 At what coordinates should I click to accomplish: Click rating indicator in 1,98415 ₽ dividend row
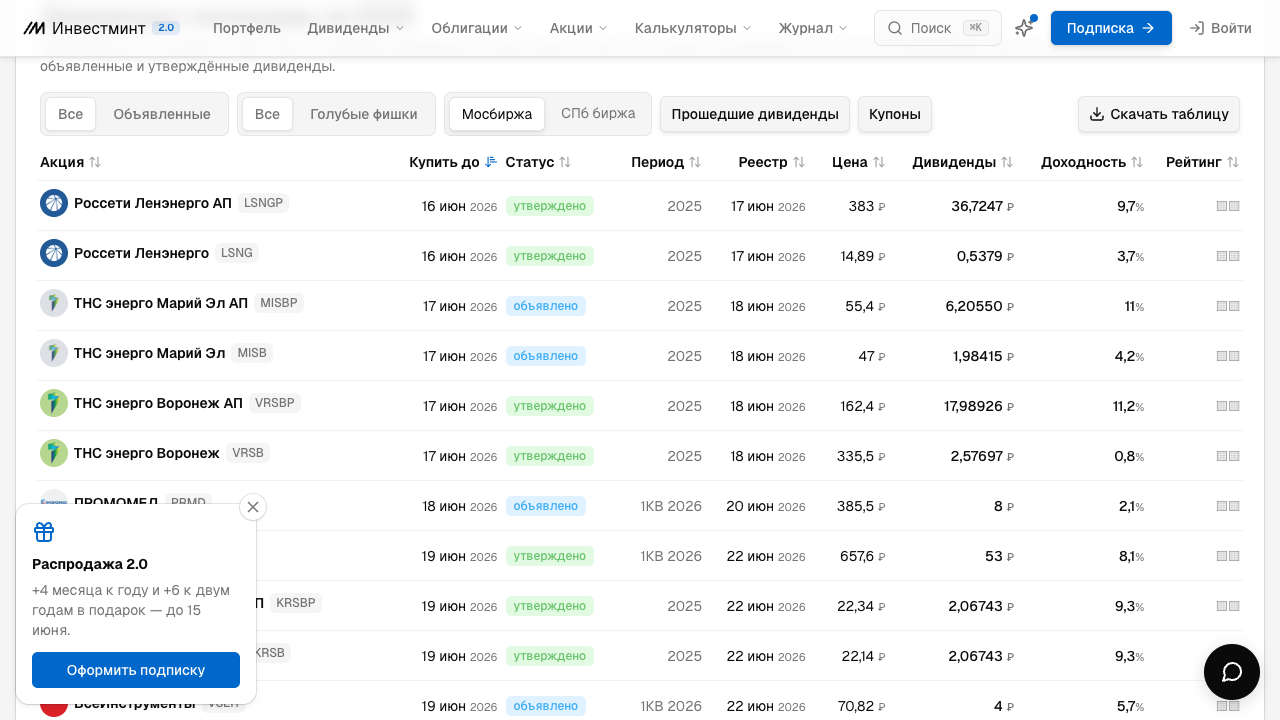(1228, 356)
